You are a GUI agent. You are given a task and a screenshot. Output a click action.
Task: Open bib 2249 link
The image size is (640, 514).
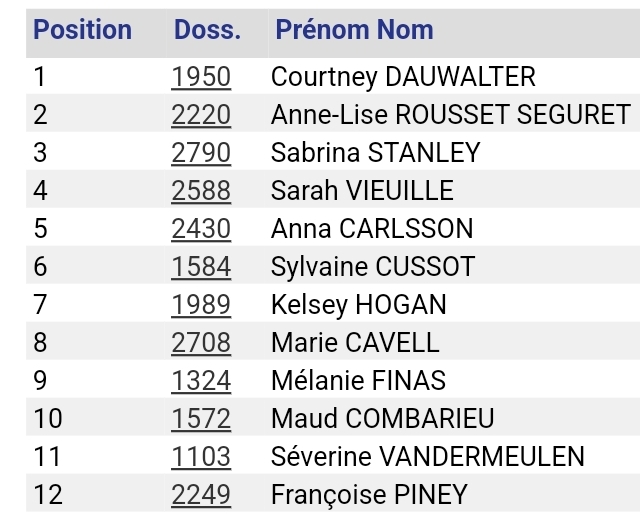pos(201,495)
